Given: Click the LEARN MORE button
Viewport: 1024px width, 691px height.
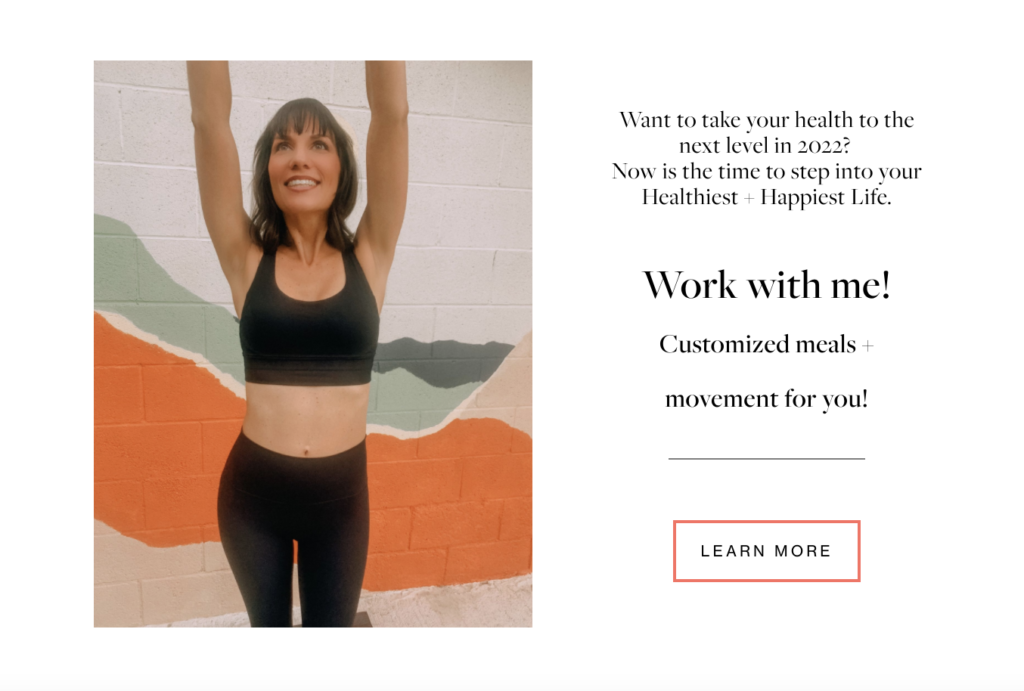Looking at the screenshot, I should [767, 551].
